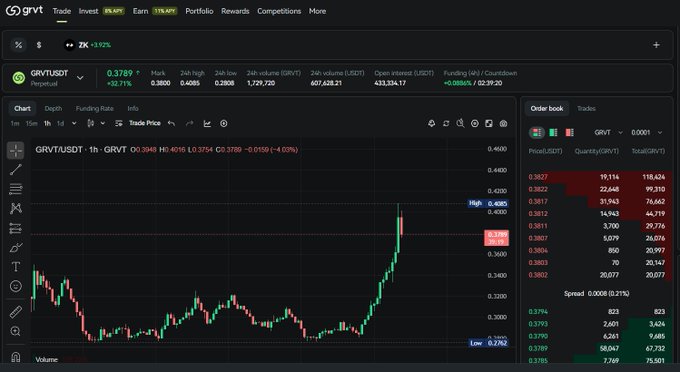Go to the Rewards page
This screenshot has height=372, width=680.
click(235, 11)
